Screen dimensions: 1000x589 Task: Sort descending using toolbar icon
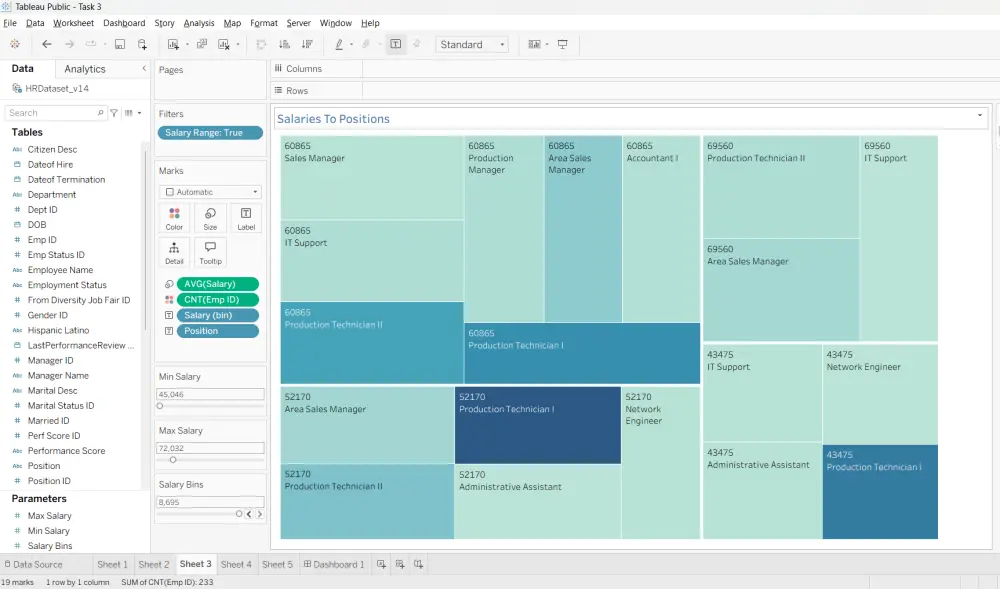click(307, 44)
